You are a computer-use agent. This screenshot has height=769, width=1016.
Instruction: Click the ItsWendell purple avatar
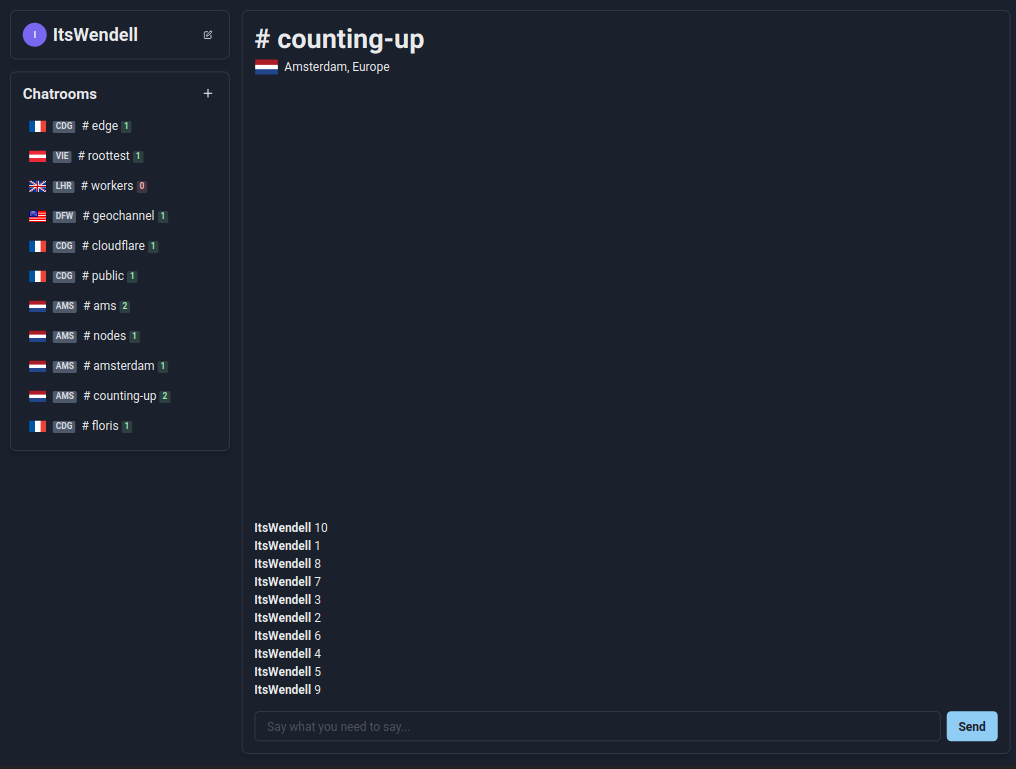coord(34,35)
